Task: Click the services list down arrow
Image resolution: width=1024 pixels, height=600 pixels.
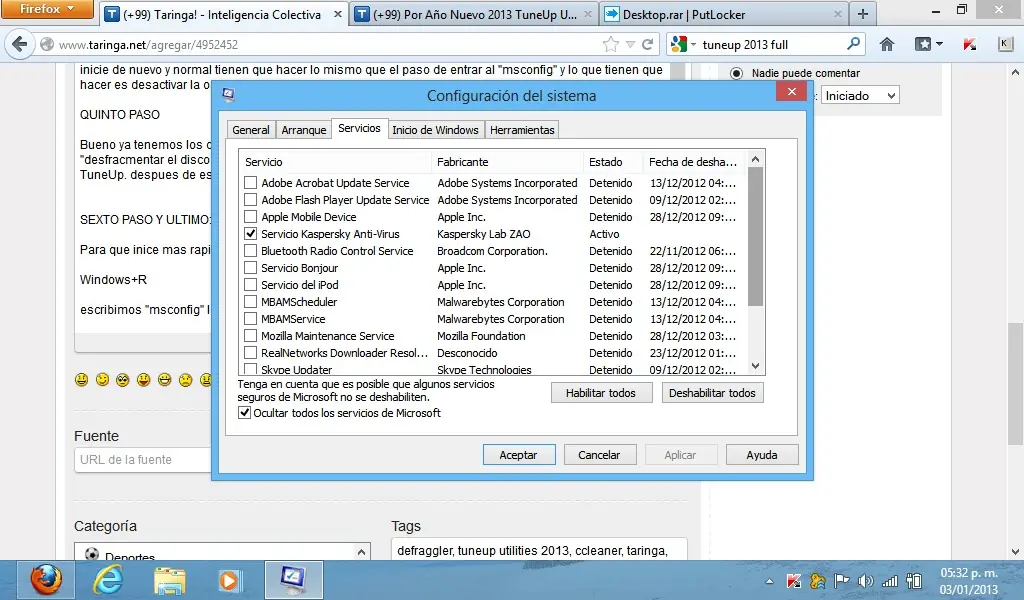Action: point(756,366)
